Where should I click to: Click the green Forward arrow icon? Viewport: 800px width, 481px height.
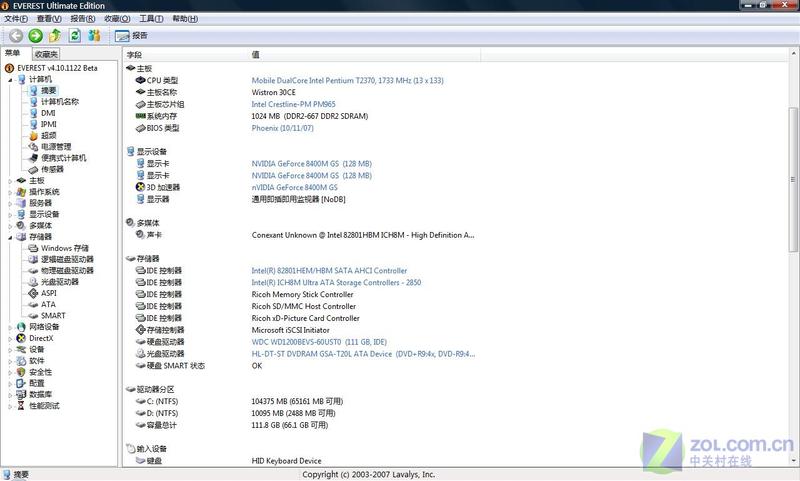click(35, 35)
